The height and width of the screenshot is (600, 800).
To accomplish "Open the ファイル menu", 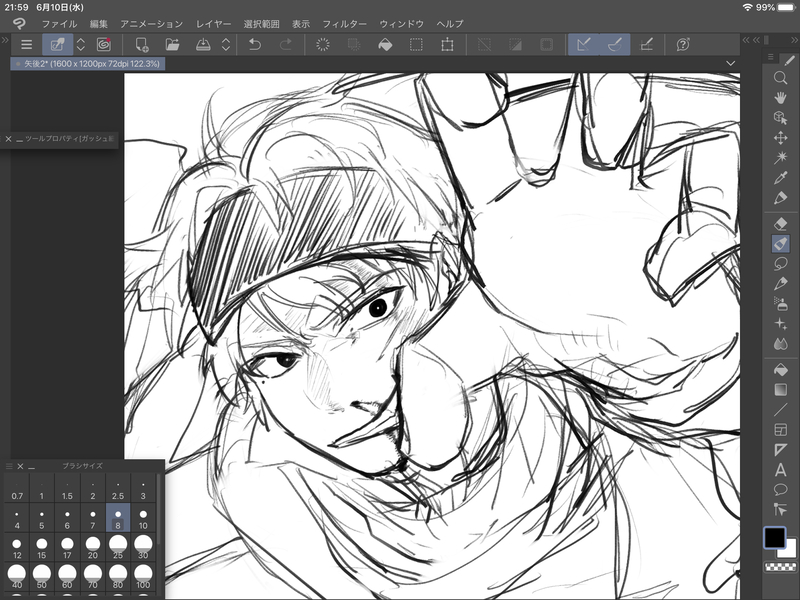I will 59,24.
